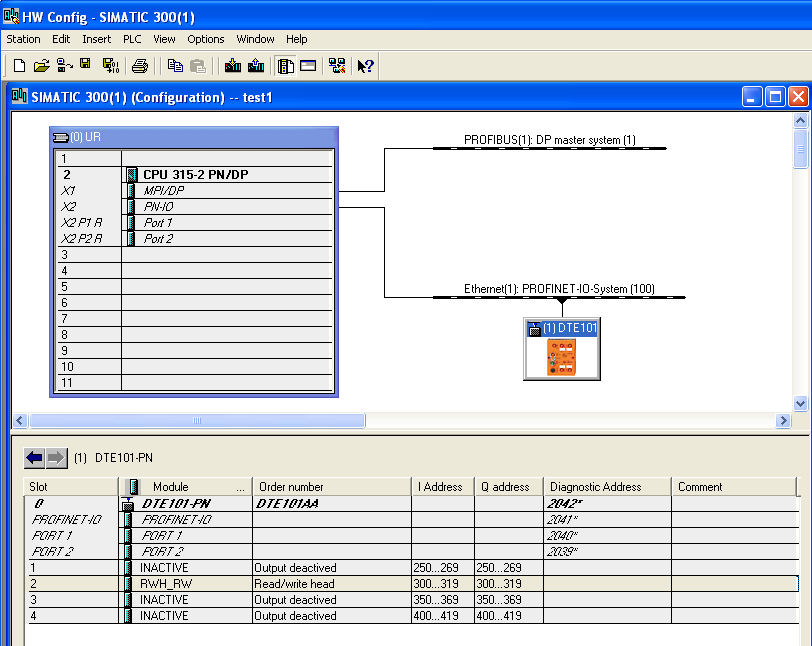
Task: Click the Ethernet(1) PROFINET-IO-System line
Action: tap(559, 297)
